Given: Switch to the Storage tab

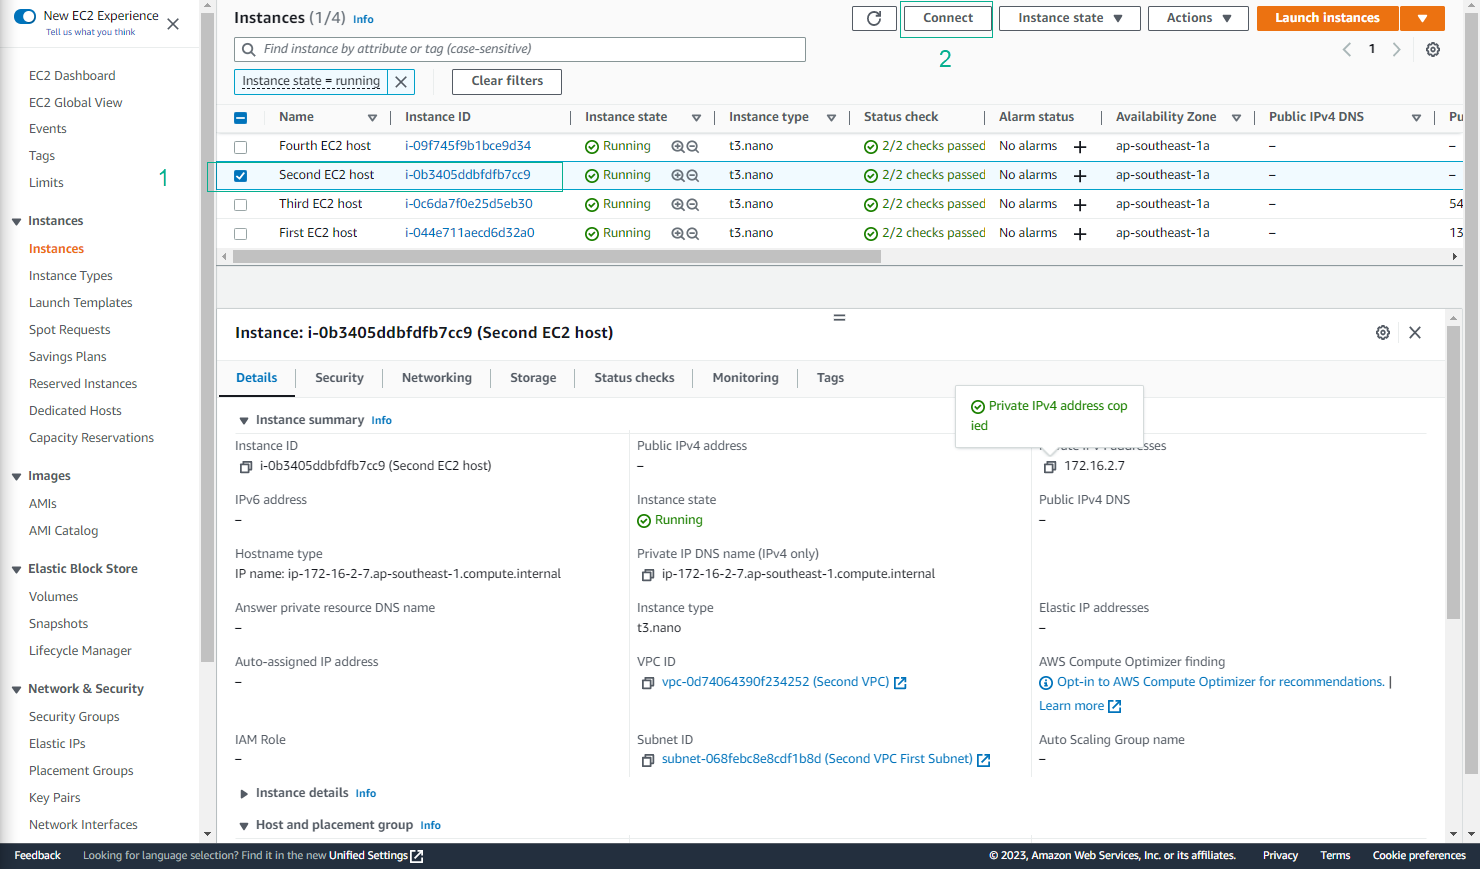Looking at the screenshot, I should coord(533,378).
